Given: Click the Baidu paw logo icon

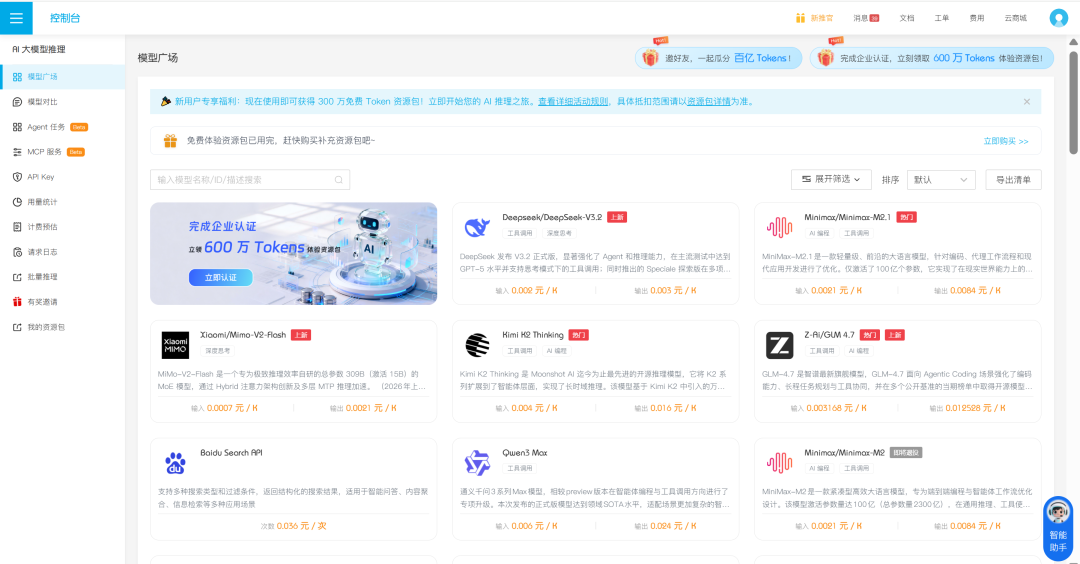Looking at the screenshot, I should [x=175, y=463].
